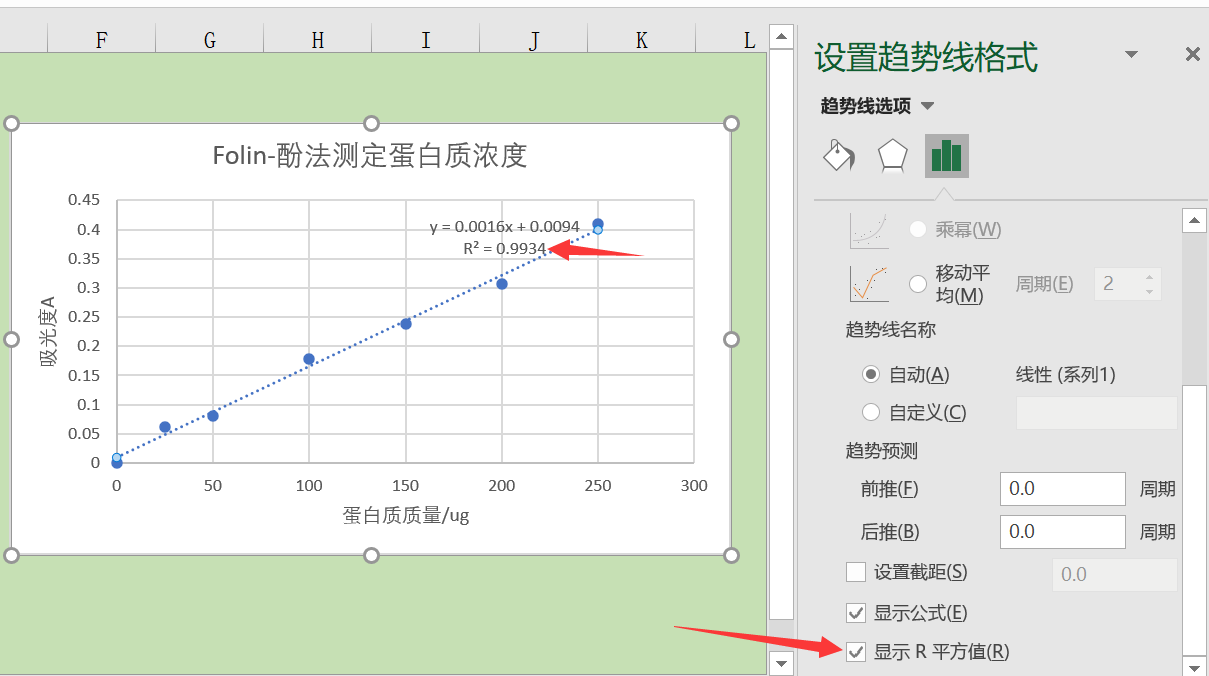Select the data point at x=200
Screen dimensions: 1209x676
point(502,284)
